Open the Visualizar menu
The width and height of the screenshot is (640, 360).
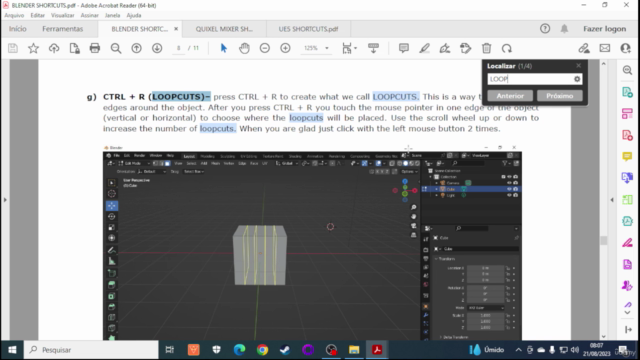(62, 15)
